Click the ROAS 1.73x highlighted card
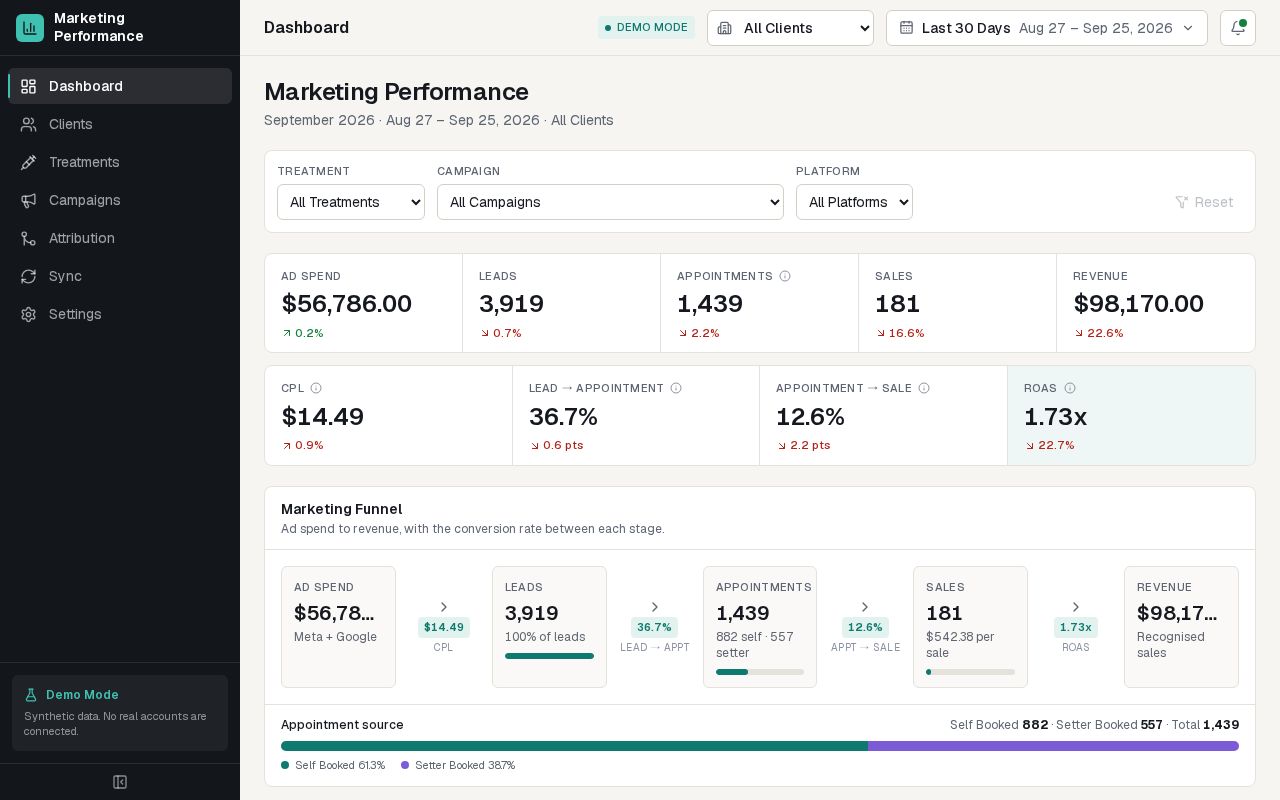Image resolution: width=1280 pixels, height=800 pixels. coord(1131,415)
